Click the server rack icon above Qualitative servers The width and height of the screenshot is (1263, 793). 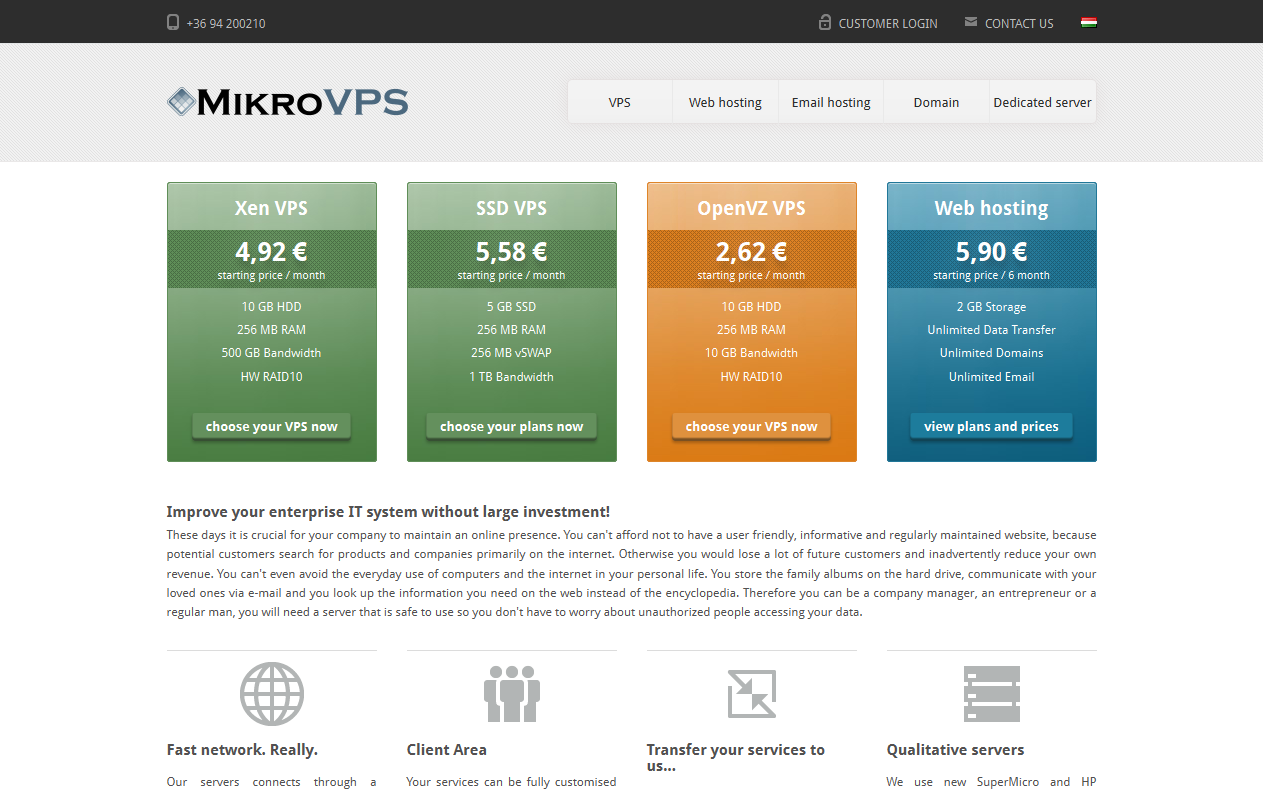(x=992, y=694)
